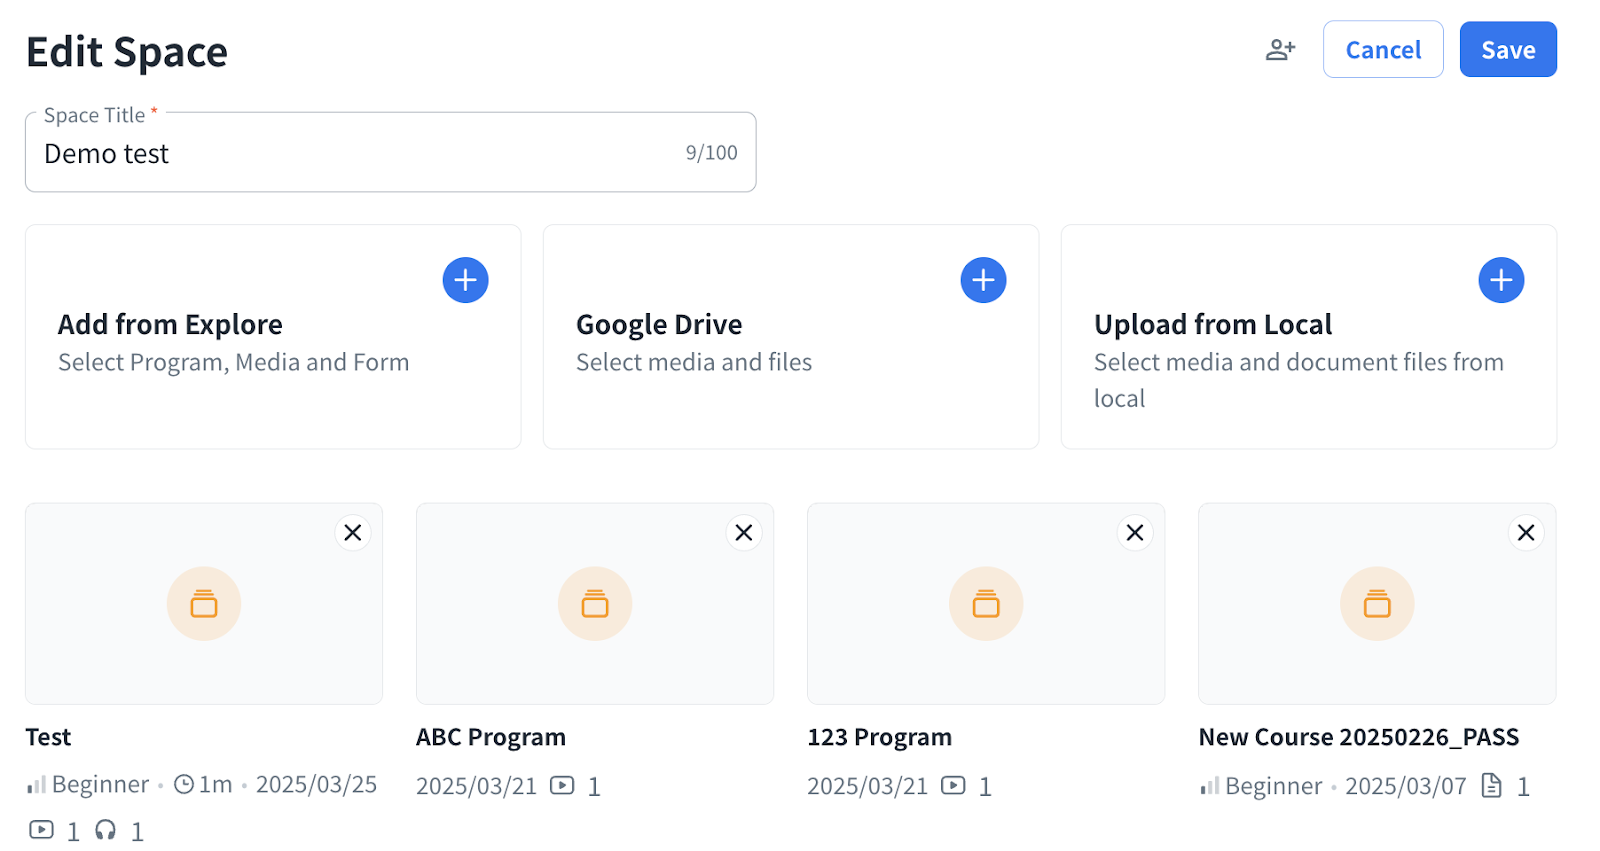
Task: Click the add member icon
Action: [1280, 50]
